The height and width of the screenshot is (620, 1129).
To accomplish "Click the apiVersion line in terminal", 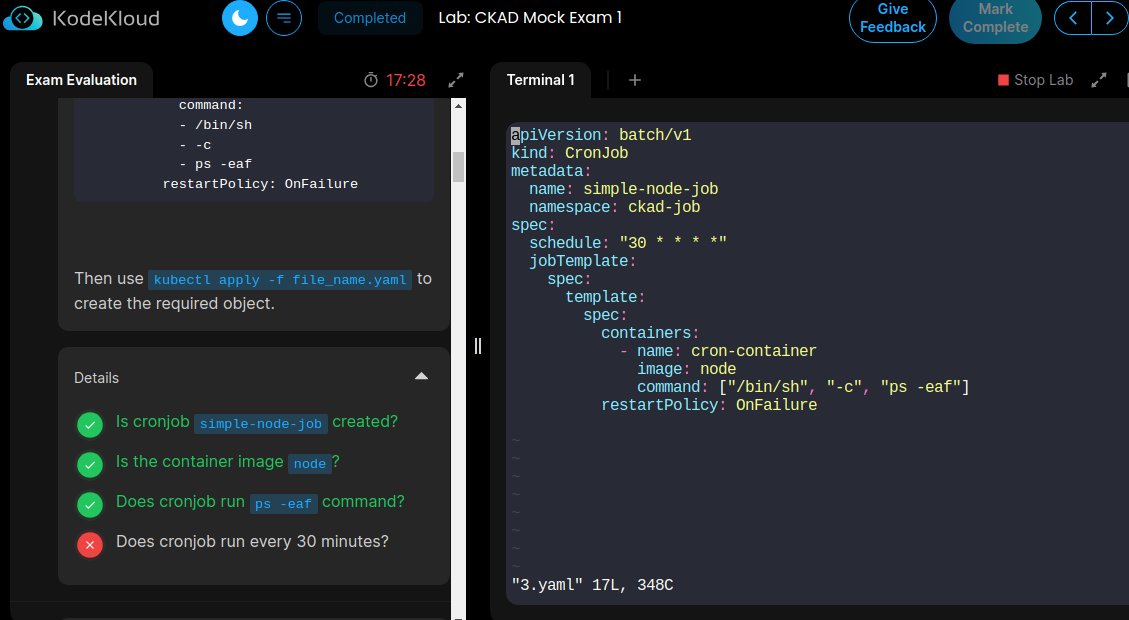I will coord(601,135).
